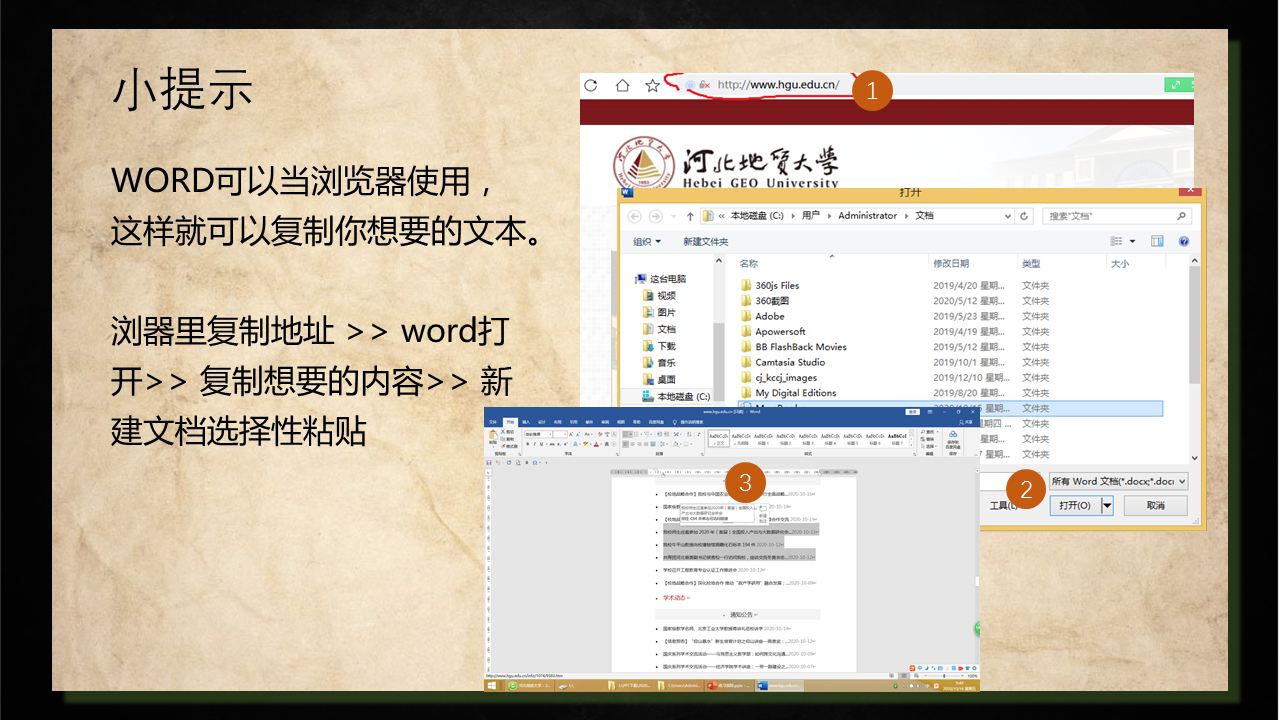Click the green 360 browser taskbar icon
Viewport: 1280px width, 720px height.
point(513,686)
